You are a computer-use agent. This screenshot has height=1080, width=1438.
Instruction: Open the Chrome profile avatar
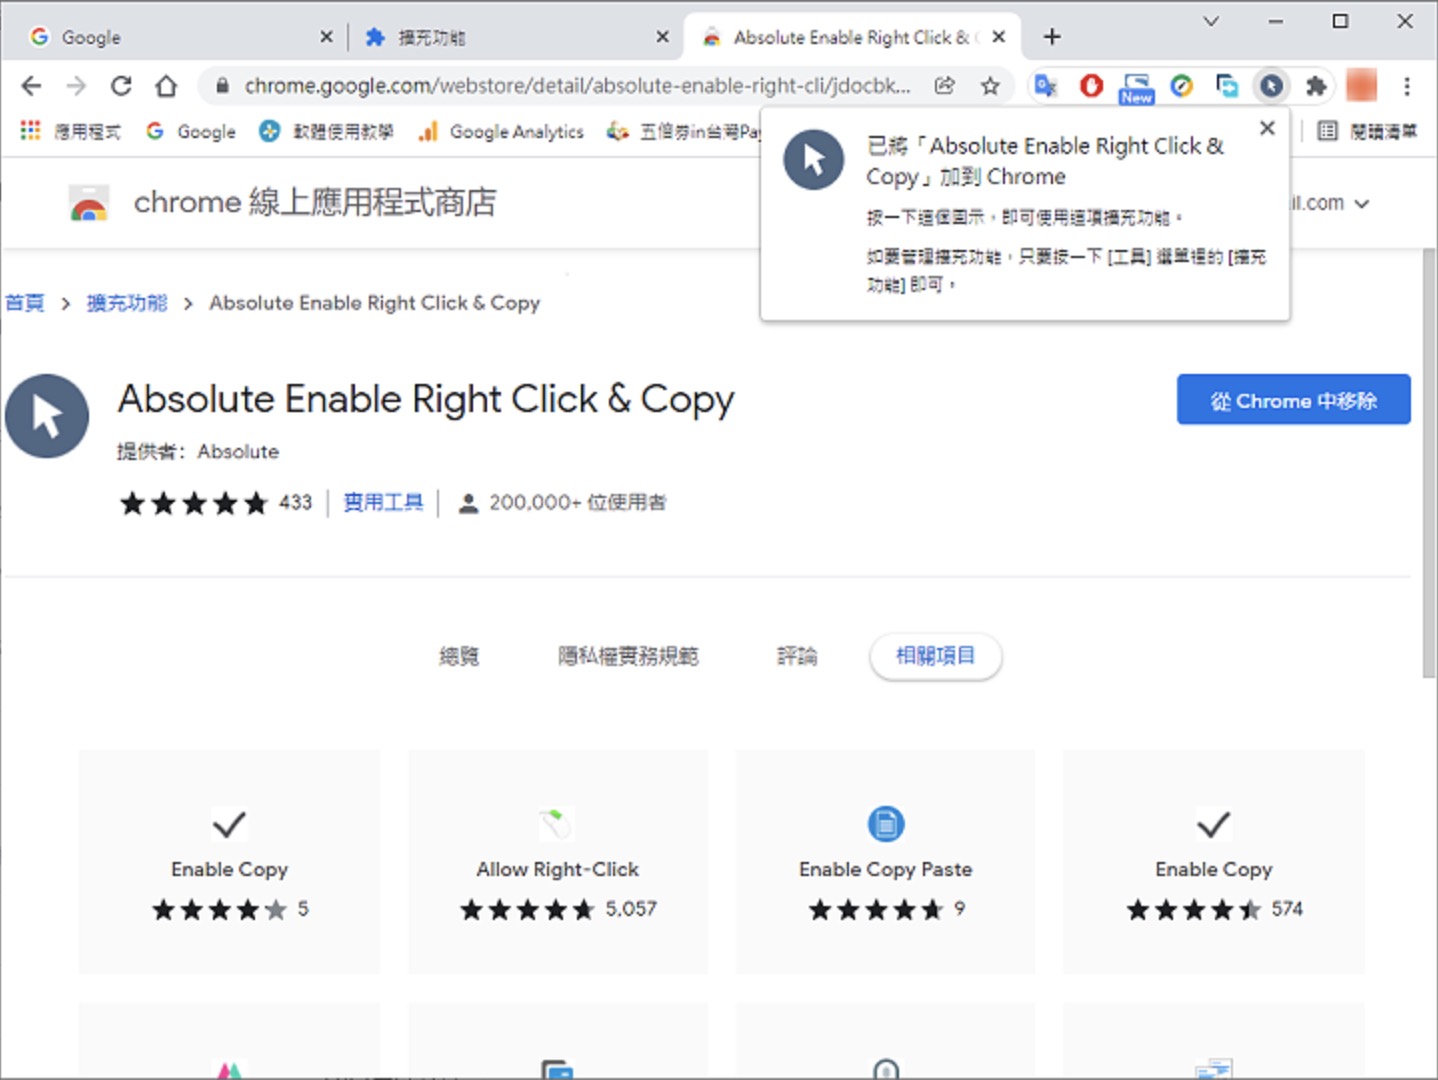(1361, 86)
